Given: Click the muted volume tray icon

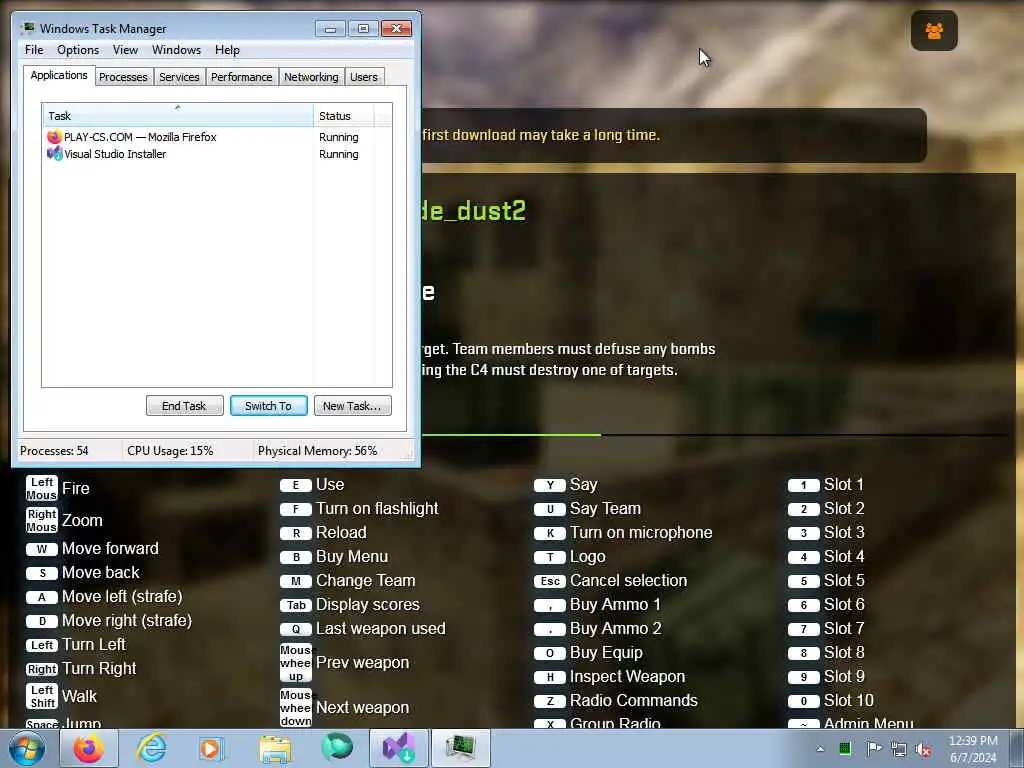Looking at the screenshot, I should coord(923,749).
